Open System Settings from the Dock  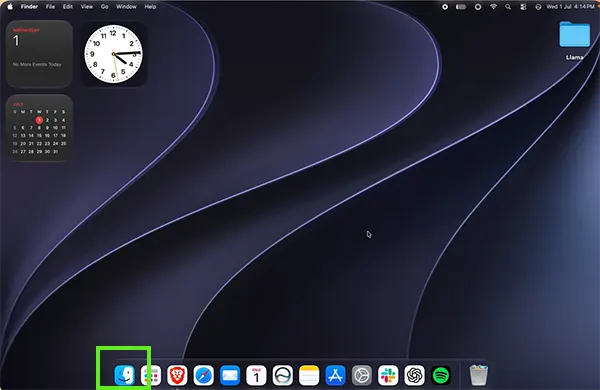[x=362, y=375]
